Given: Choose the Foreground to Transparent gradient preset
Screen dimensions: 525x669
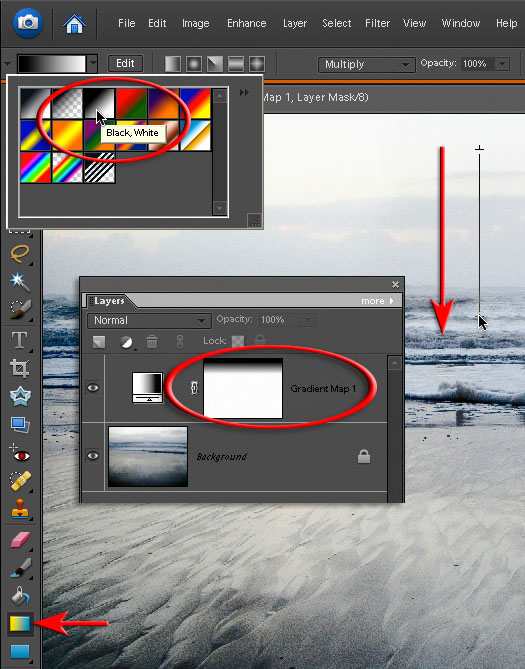Looking at the screenshot, I should [x=67, y=103].
